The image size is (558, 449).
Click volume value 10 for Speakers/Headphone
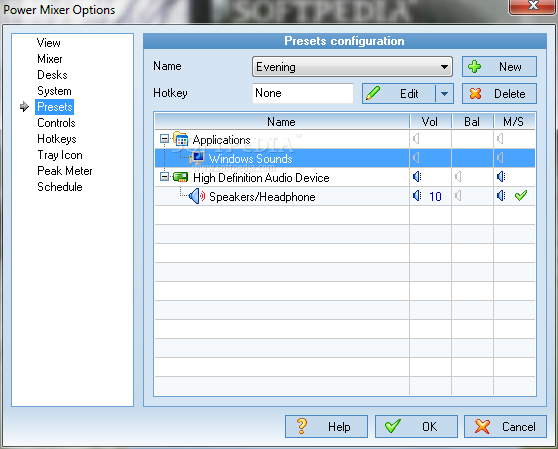click(435, 196)
